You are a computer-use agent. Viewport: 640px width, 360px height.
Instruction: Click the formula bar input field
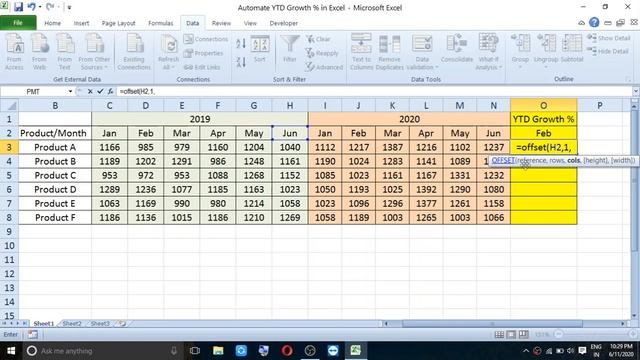click(x=373, y=91)
